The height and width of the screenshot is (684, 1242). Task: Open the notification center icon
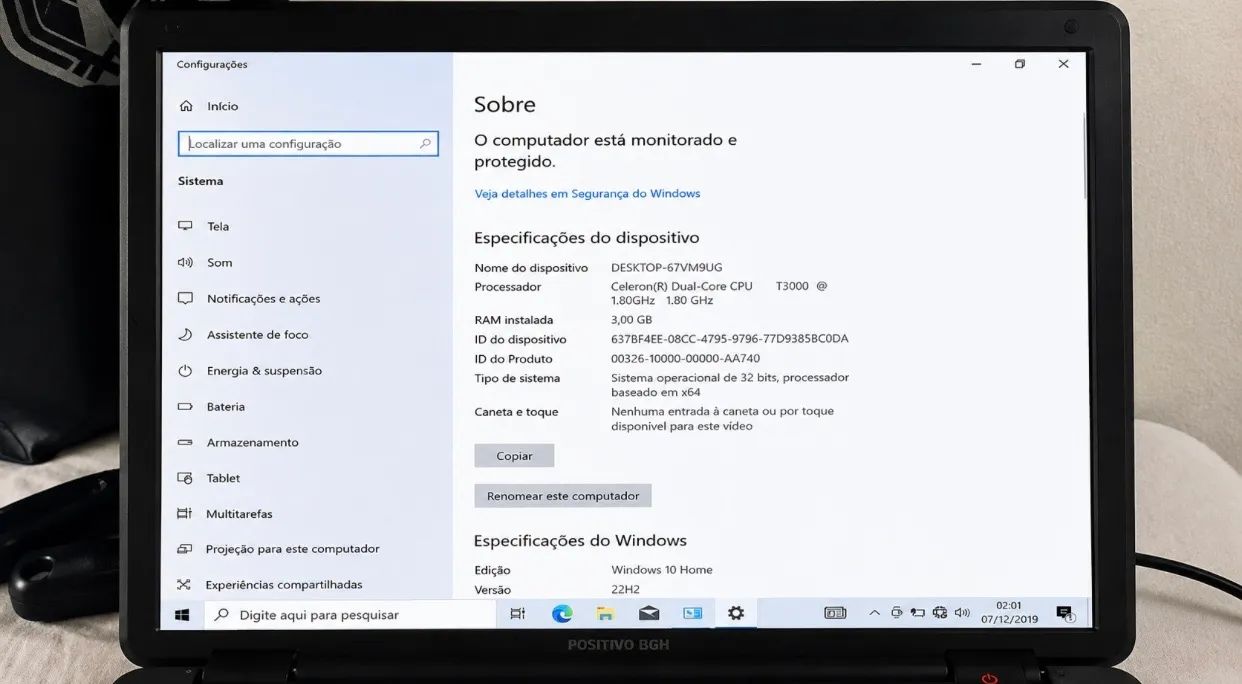point(1065,614)
